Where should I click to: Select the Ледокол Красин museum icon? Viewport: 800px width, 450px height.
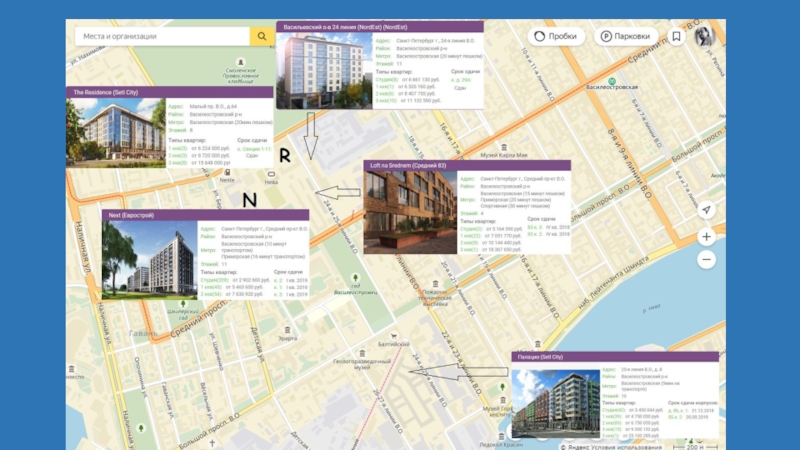tap(502, 436)
